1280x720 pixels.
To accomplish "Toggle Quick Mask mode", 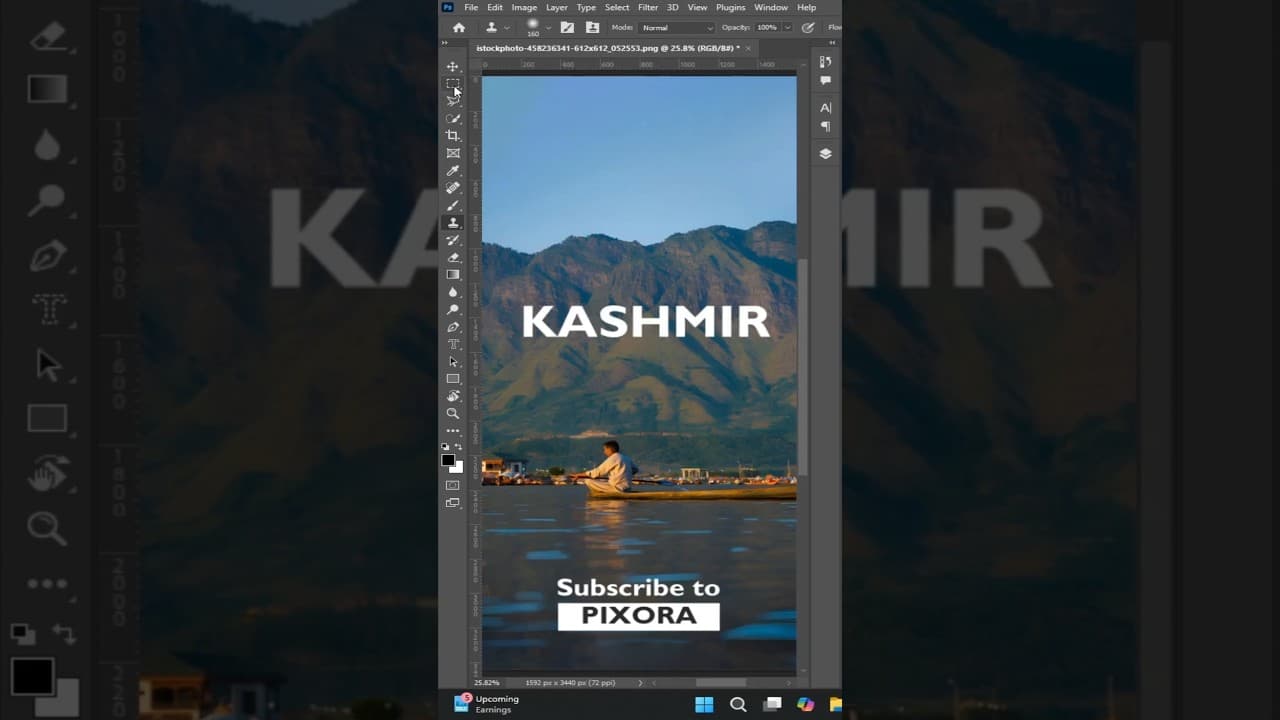I will pyautogui.click(x=453, y=485).
